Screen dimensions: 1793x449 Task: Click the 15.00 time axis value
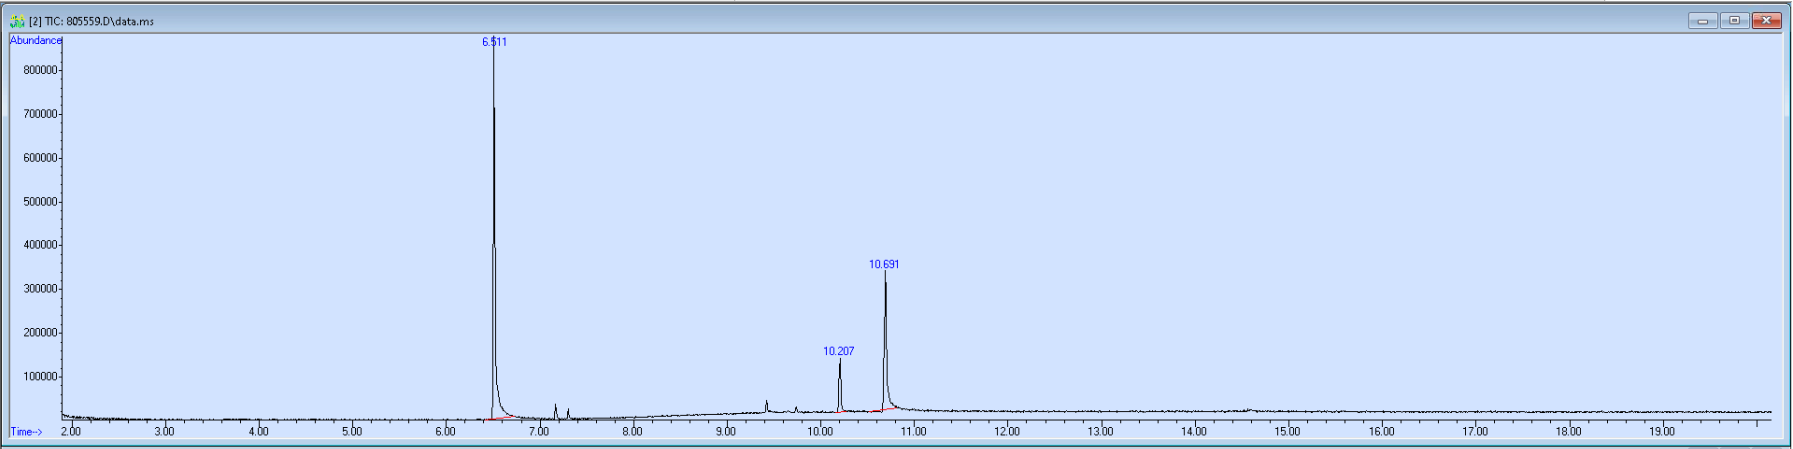tap(1287, 432)
